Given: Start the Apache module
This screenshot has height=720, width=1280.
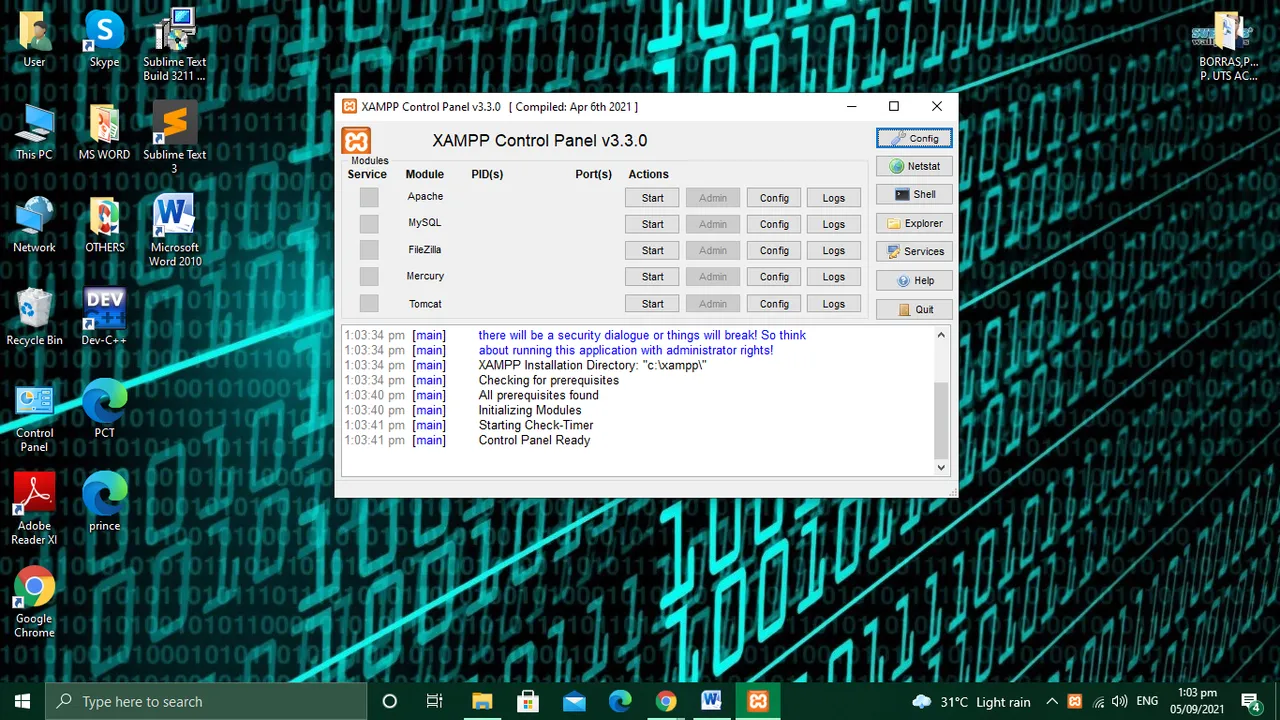Looking at the screenshot, I should click(x=653, y=198).
